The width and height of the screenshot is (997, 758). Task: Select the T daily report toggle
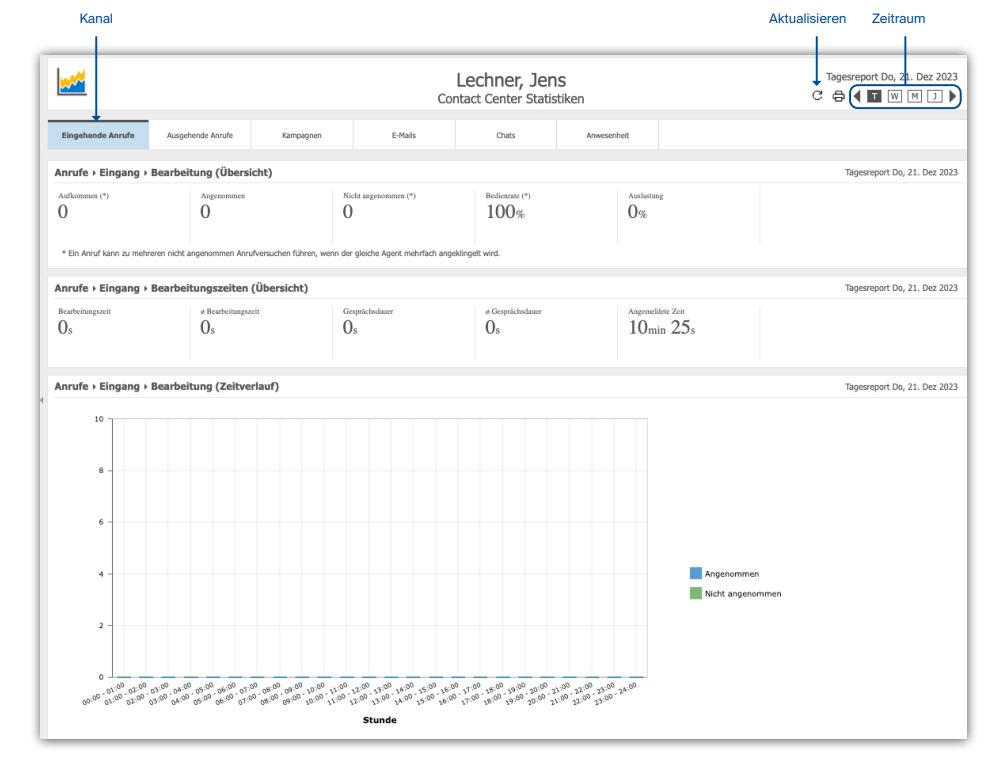pos(875,96)
